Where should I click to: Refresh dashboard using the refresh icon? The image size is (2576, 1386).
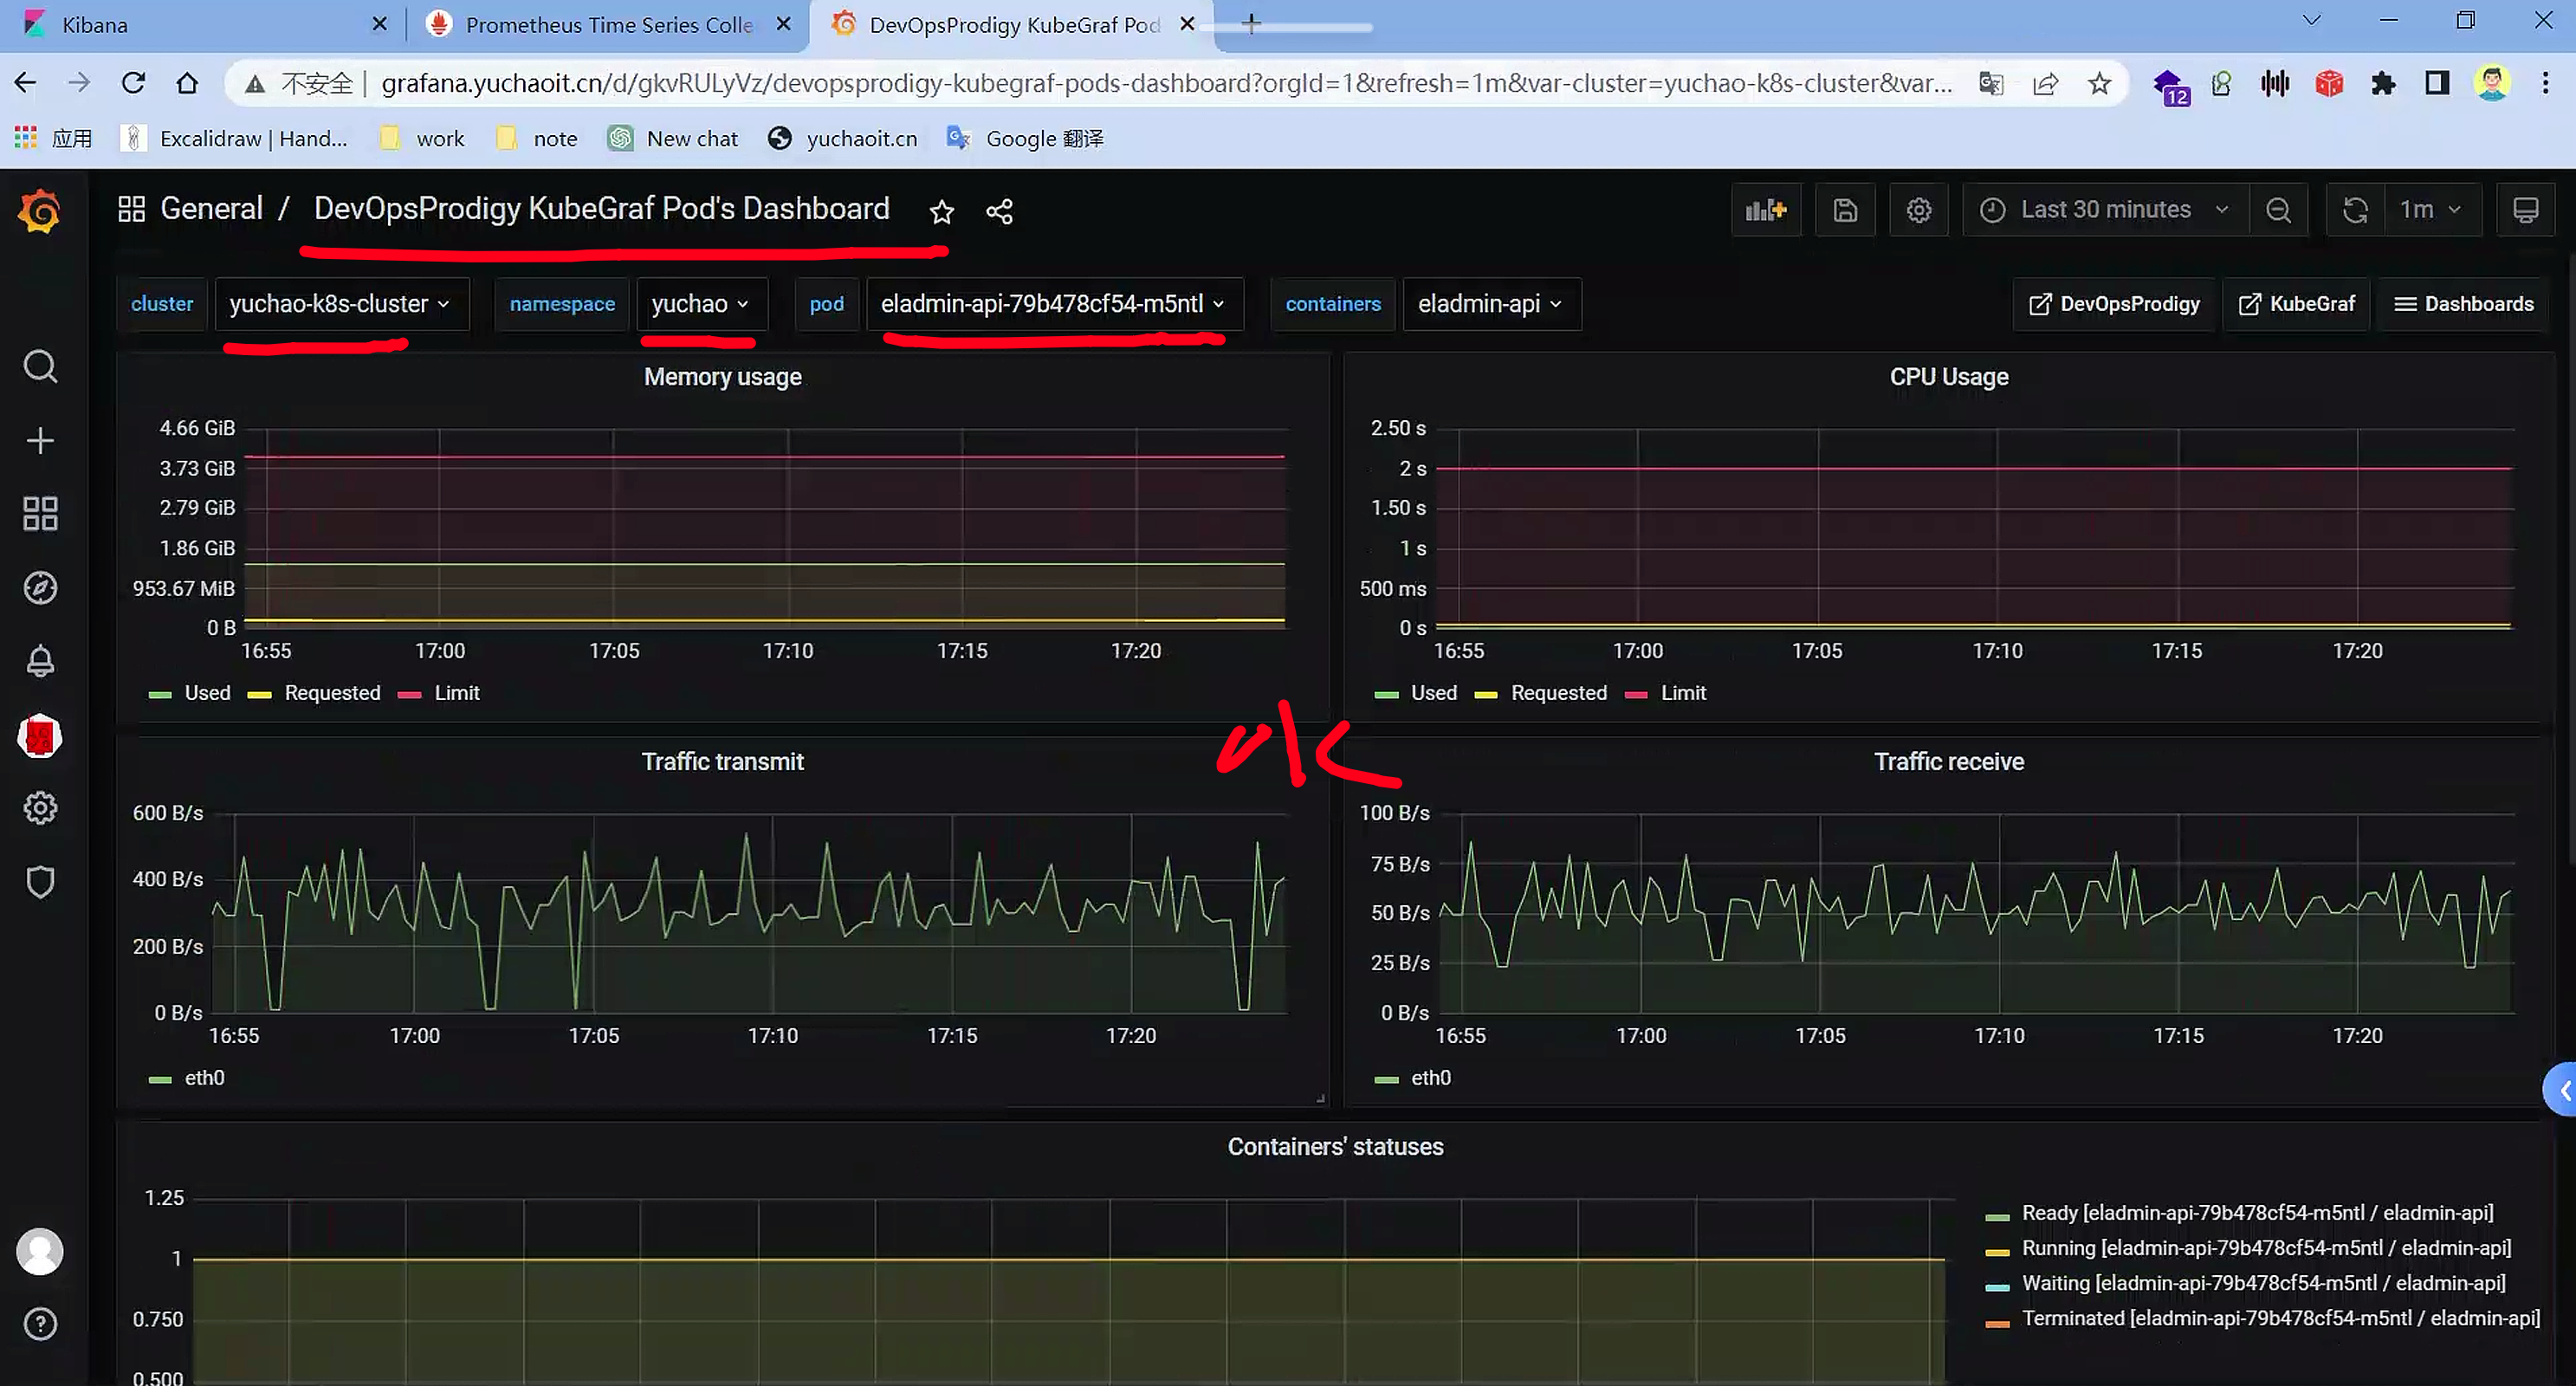click(2355, 210)
